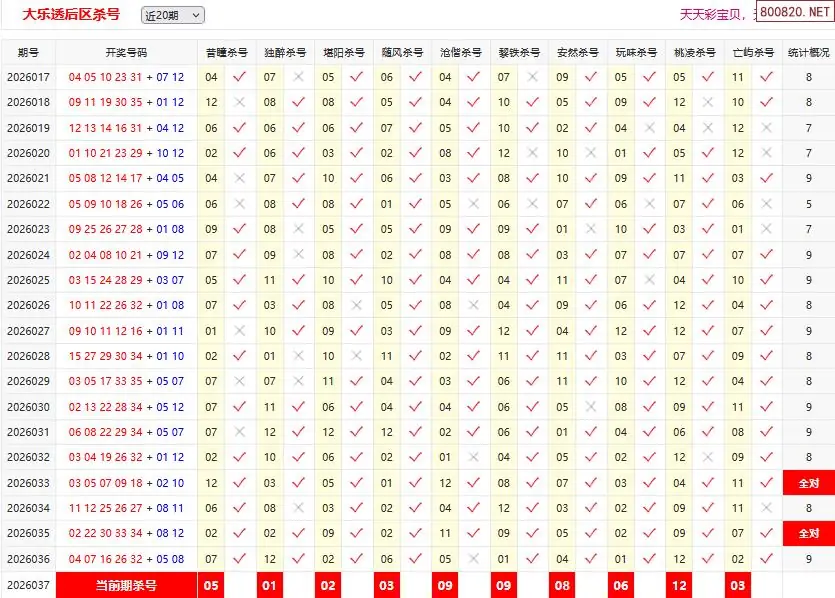
Task: Click cross mark for 玩味 in issue 2026025
Action: tap(649, 280)
